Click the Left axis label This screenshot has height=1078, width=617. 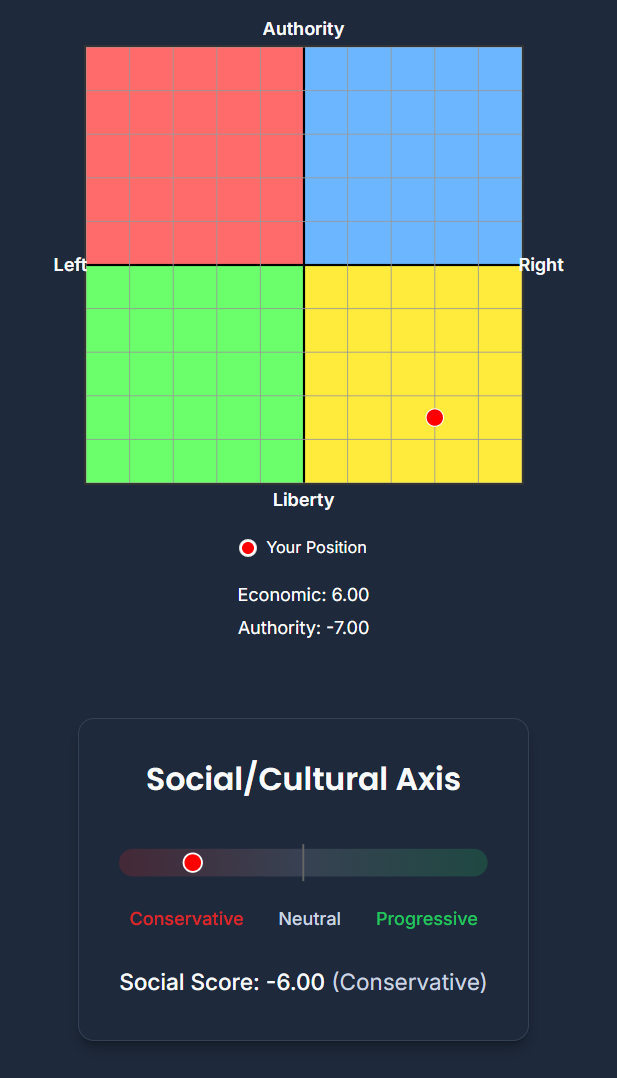click(x=70, y=265)
